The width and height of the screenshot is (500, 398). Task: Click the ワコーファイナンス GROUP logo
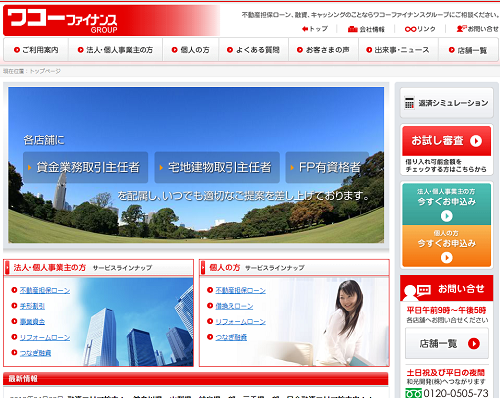pyautogui.click(x=62, y=21)
